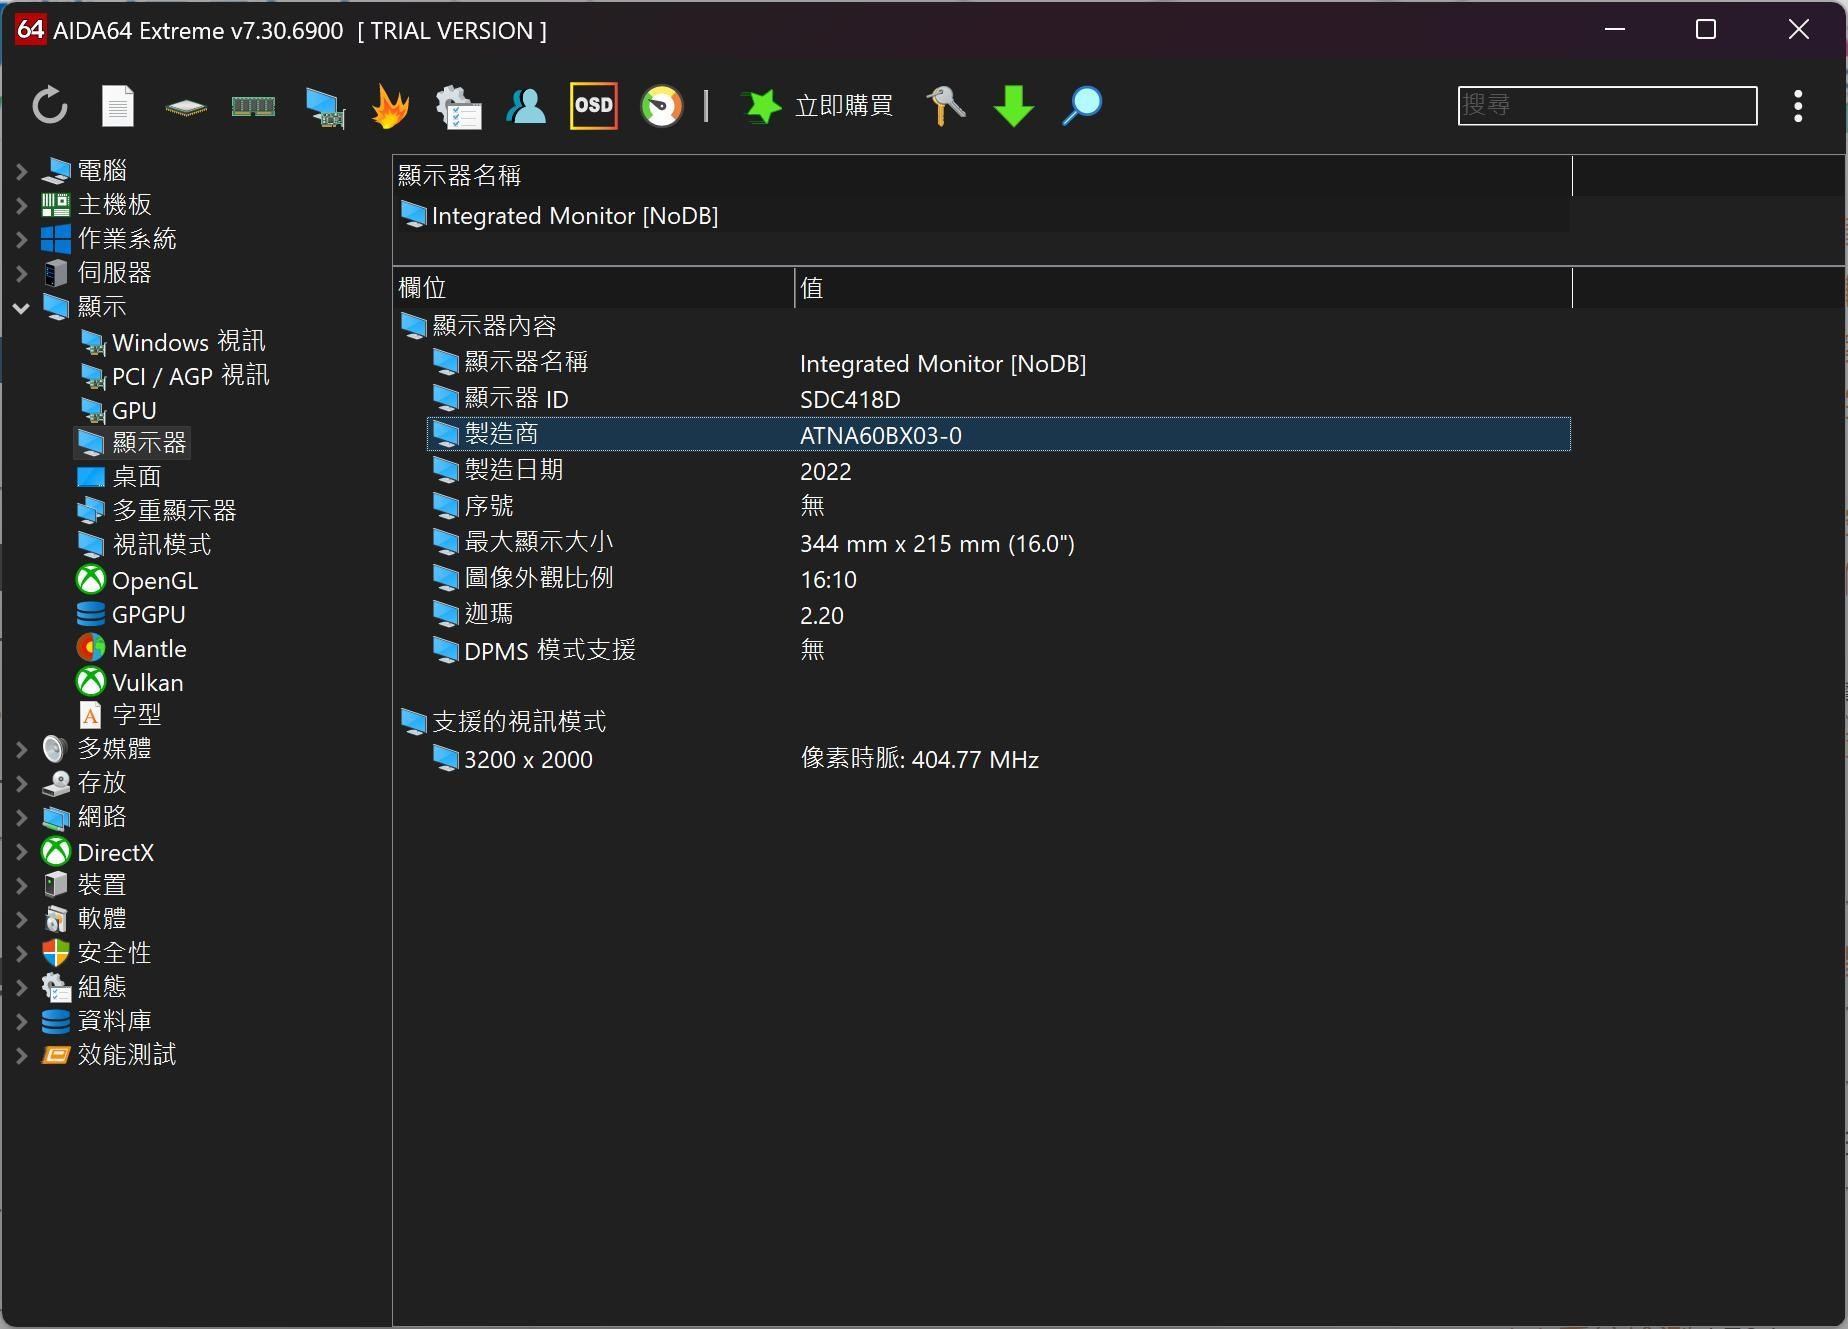Image resolution: width=1848 pixels, height=1329 pixels.
Task: Open the 字型 fonts tree item
Action: click(x=120, y=715)
